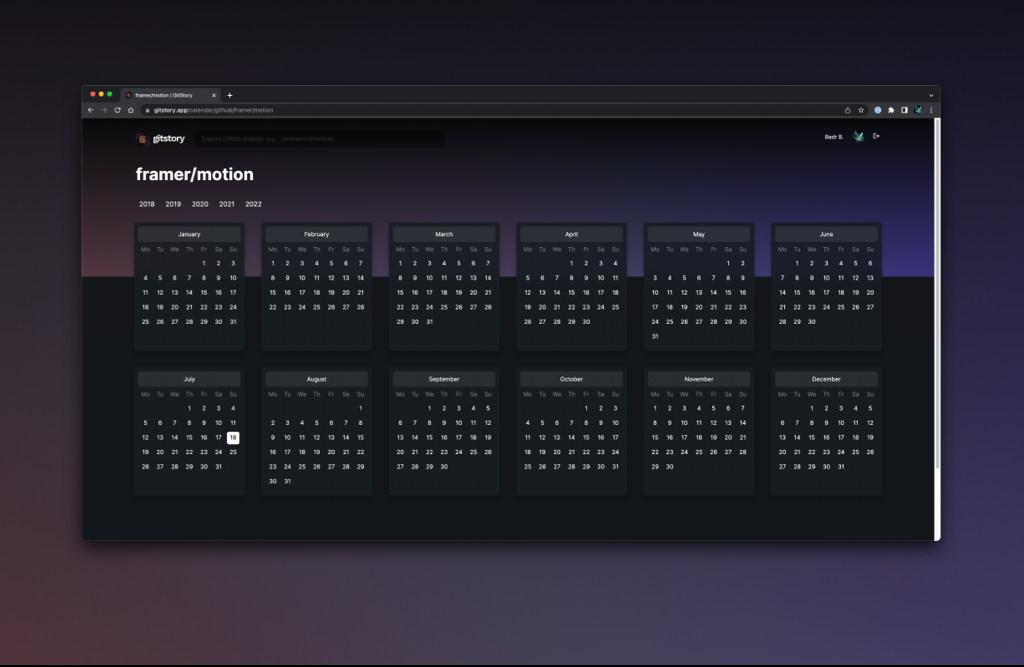This screenshot has height=667, width=1024.
Task: Click the framer/motion page heading
Action: tap(195, 174)
